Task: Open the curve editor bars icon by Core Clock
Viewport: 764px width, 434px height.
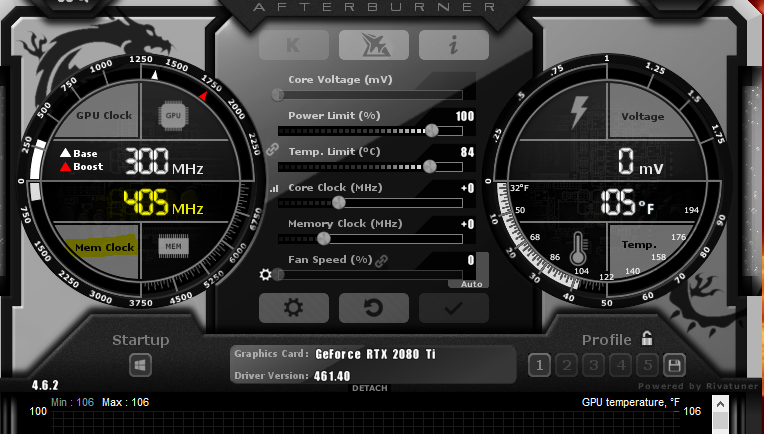Action: 274,189
